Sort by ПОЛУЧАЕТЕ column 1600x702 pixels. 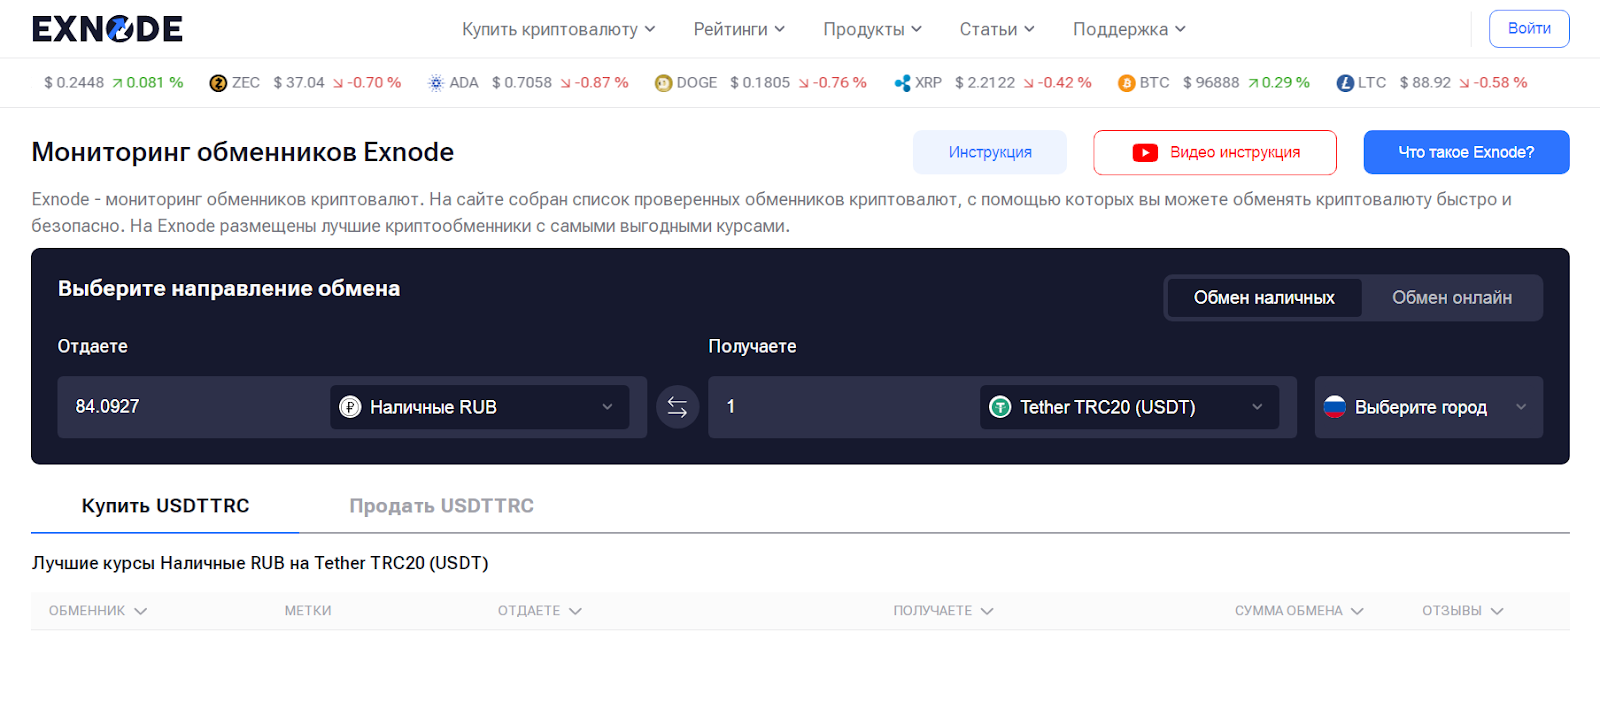click(x=943, y=611)
